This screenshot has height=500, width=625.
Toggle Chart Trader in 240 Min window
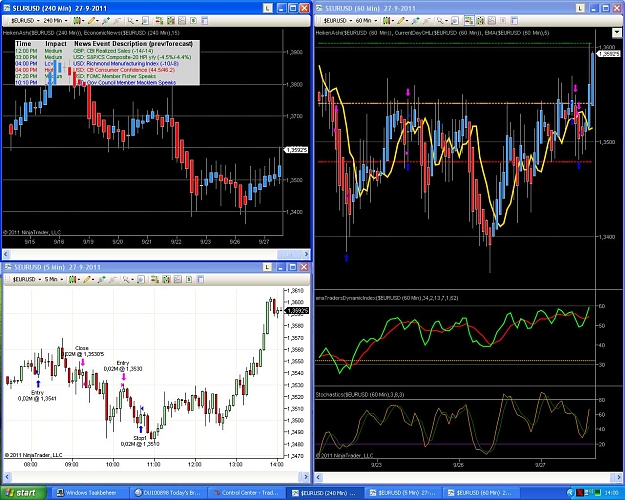(159, 20)
